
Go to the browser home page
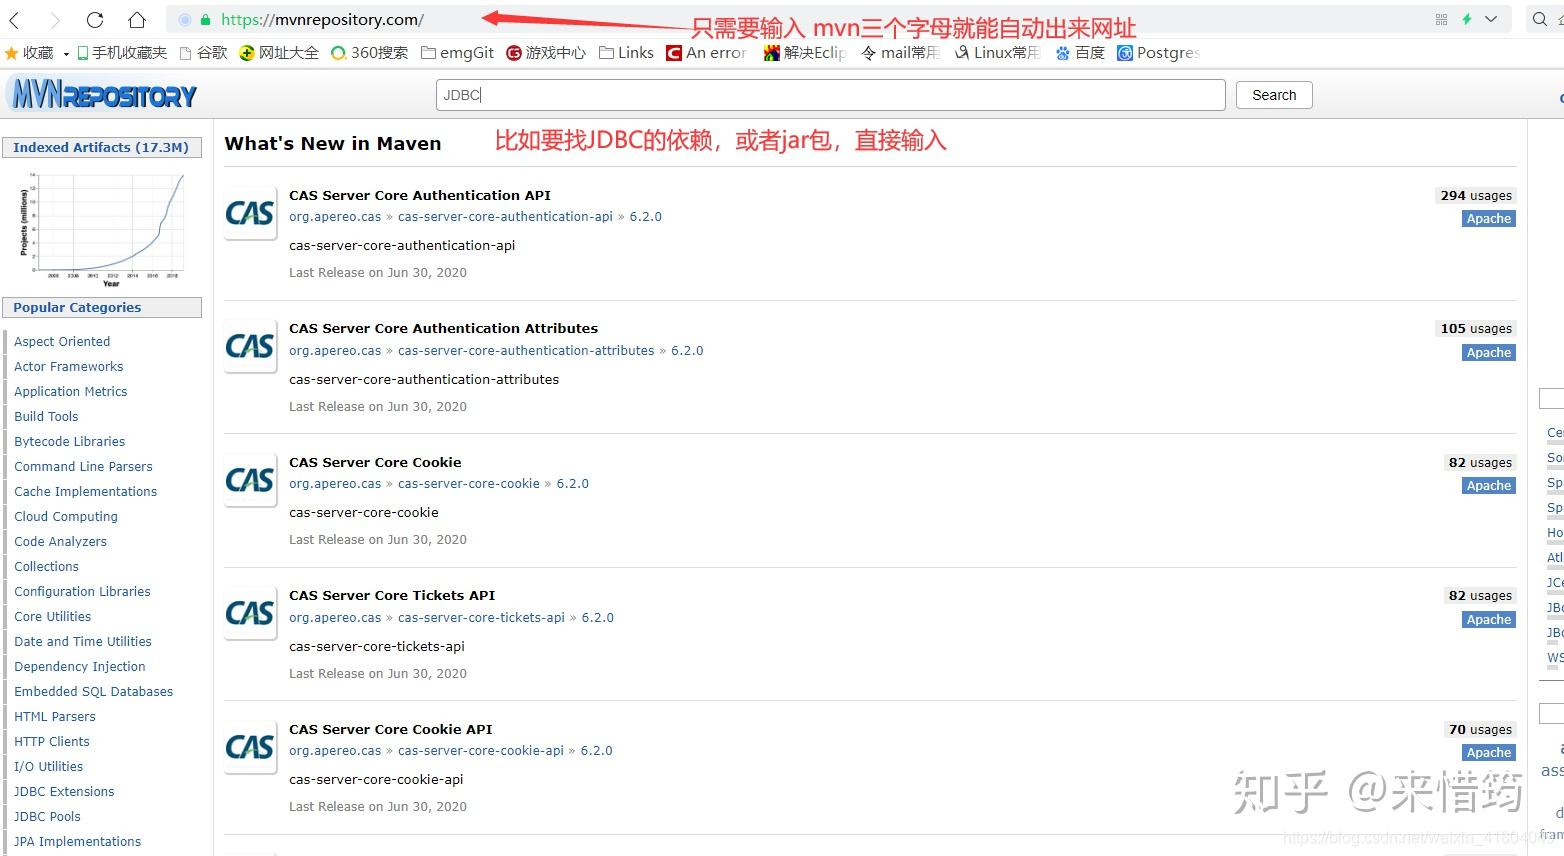pos(138,19)
